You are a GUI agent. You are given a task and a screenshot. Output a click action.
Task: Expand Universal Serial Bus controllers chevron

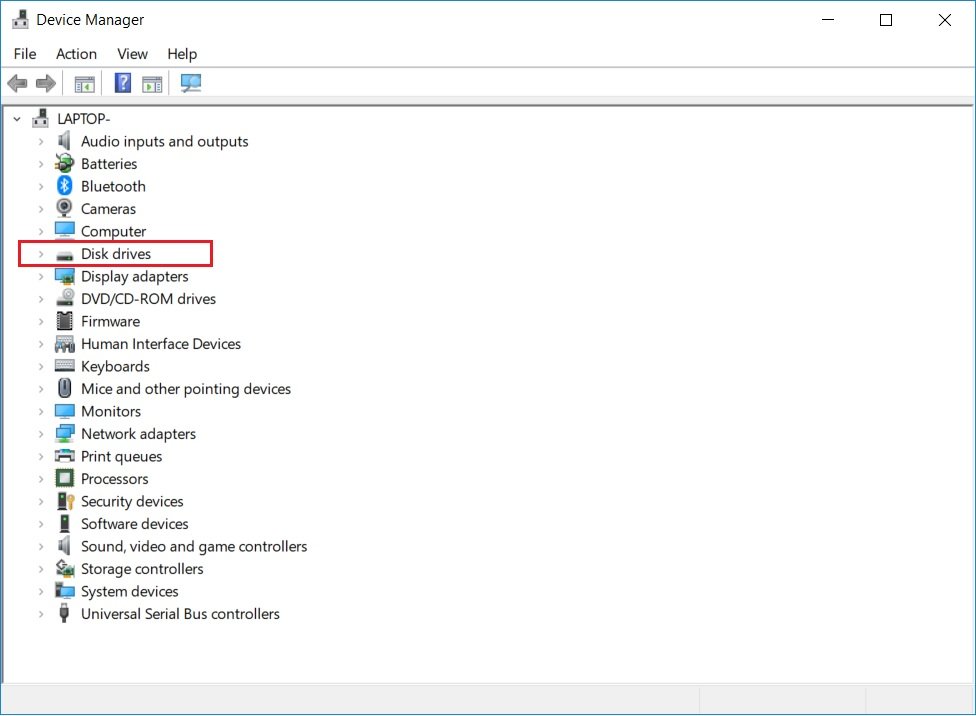click(x=40, y=614)
